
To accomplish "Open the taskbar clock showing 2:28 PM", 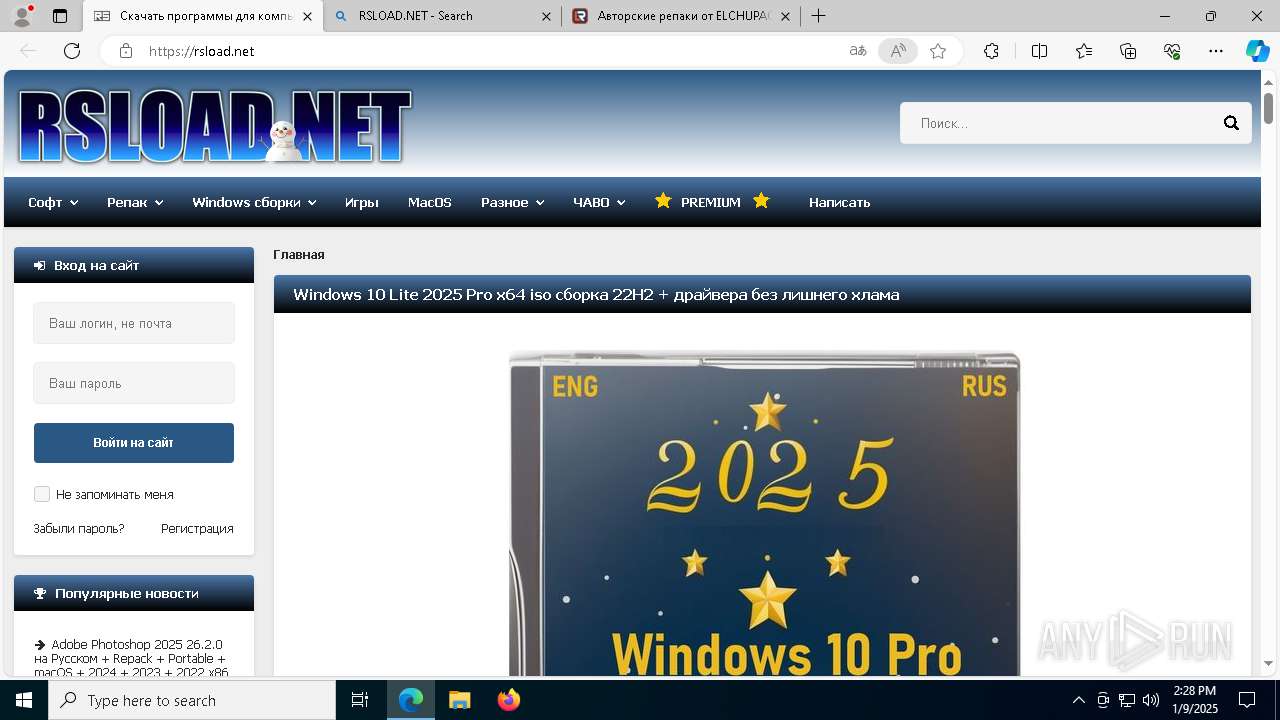I will [x=1194, y=700].
